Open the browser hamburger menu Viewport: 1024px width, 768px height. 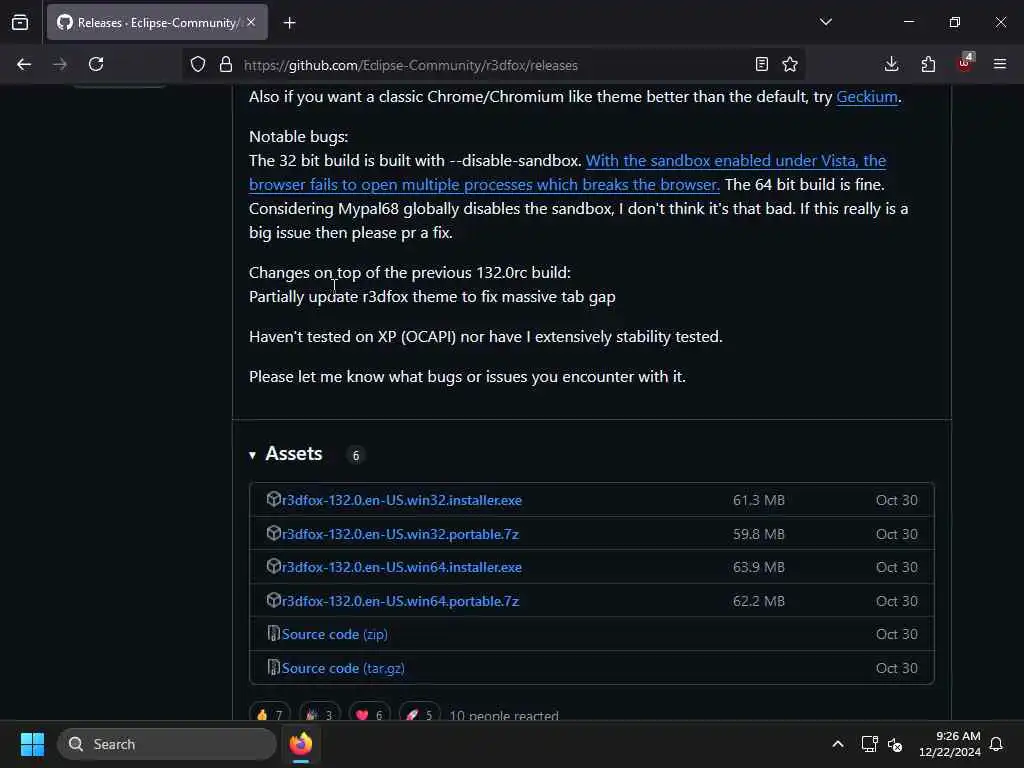coord(1000,64)
